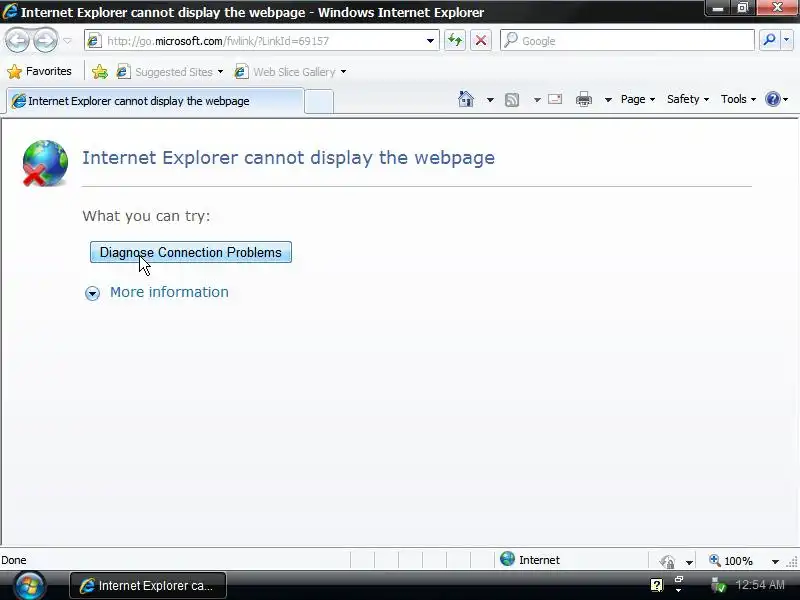The image size is (800, 600).
Task: Expand the More information arrow icon
Action: (92, 293)
